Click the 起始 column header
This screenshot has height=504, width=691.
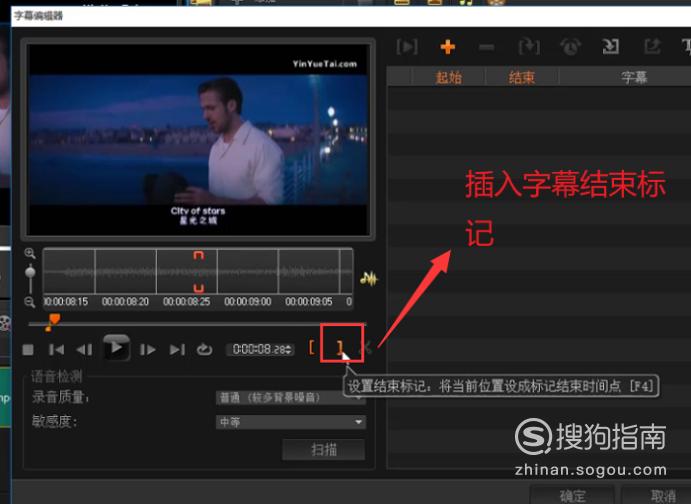448,78
